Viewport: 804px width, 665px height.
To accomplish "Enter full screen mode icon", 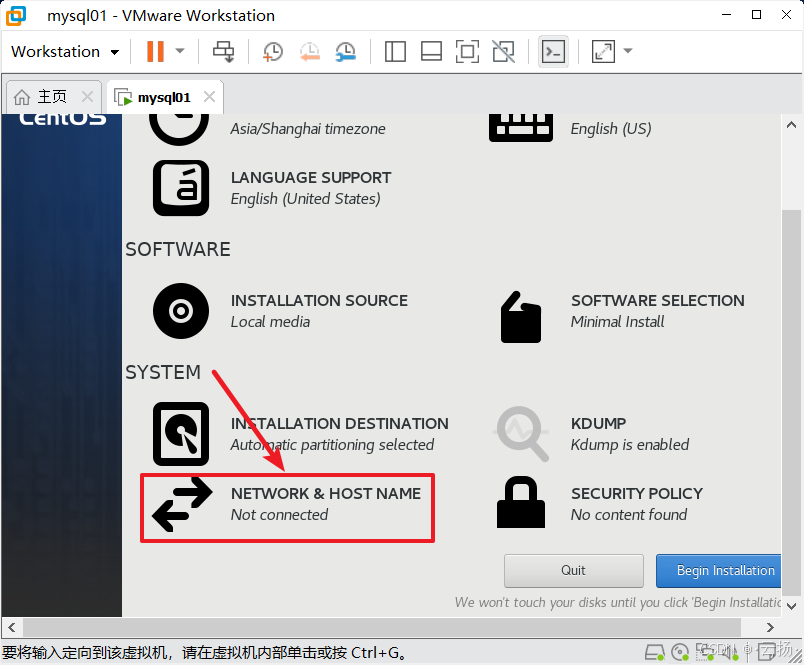I will (x=467, y=51).
